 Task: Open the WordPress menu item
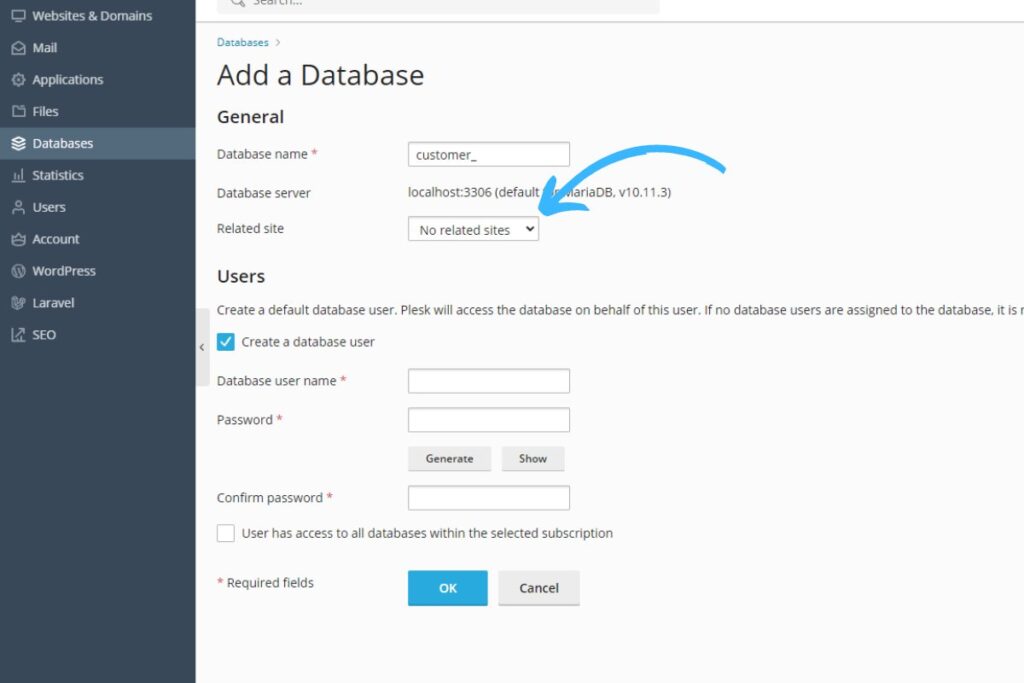coord(98,271)
